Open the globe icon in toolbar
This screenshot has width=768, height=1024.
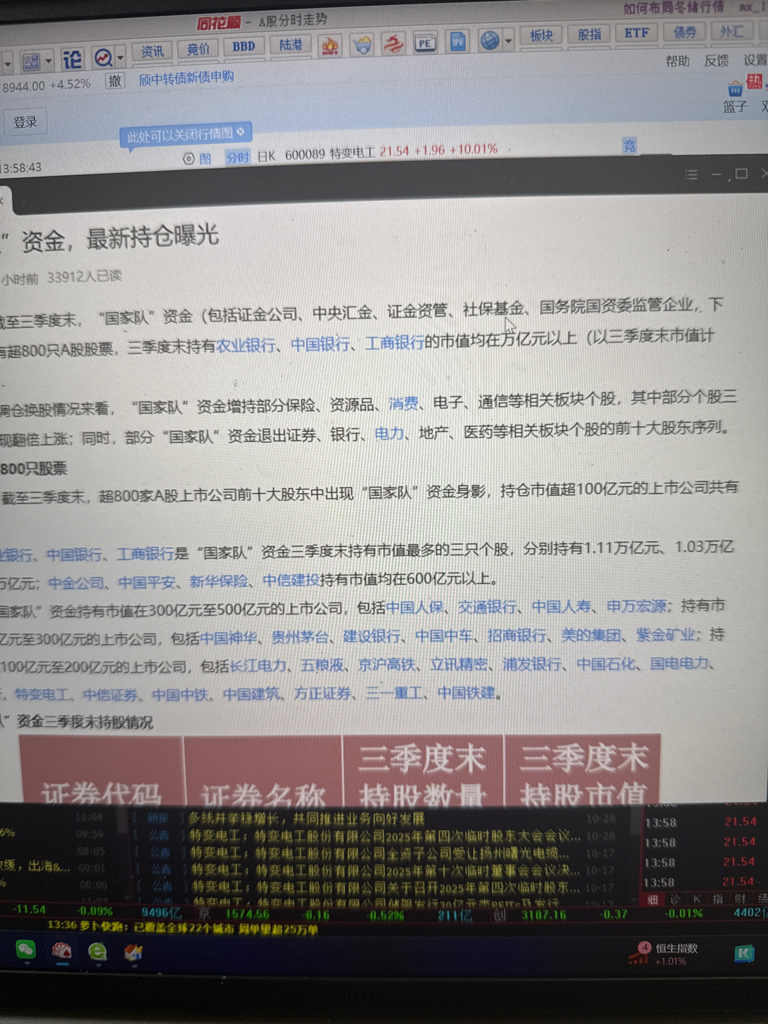pyautogui.click(x=489, y=40)
